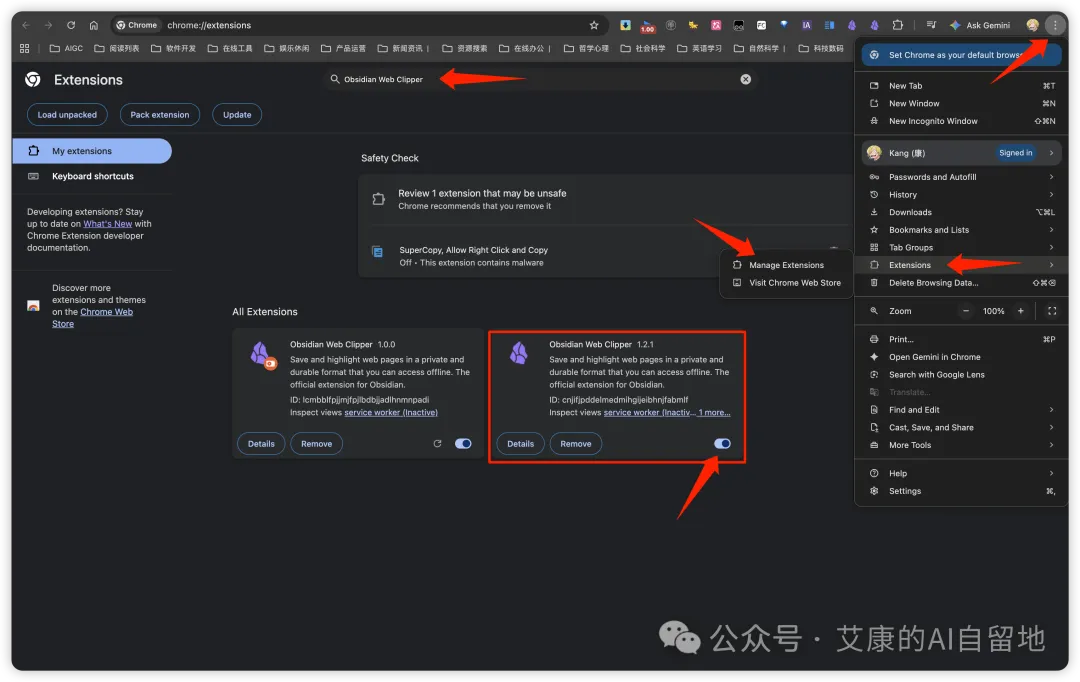Image resolution: width=1080 pixels, height=682 pixels.
Task: Click reload icon on Obsidian Web Clipper 1.0.0
Action: 437,443
